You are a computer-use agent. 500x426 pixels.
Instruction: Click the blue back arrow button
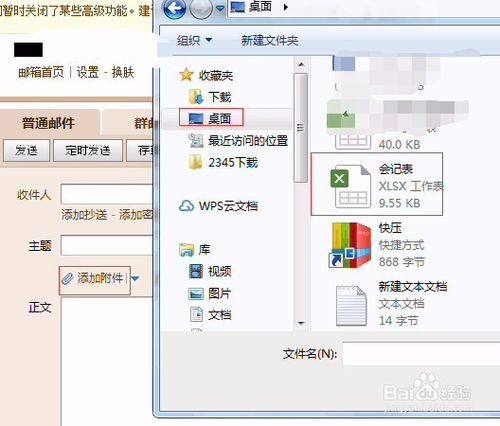tap(175, 9)
